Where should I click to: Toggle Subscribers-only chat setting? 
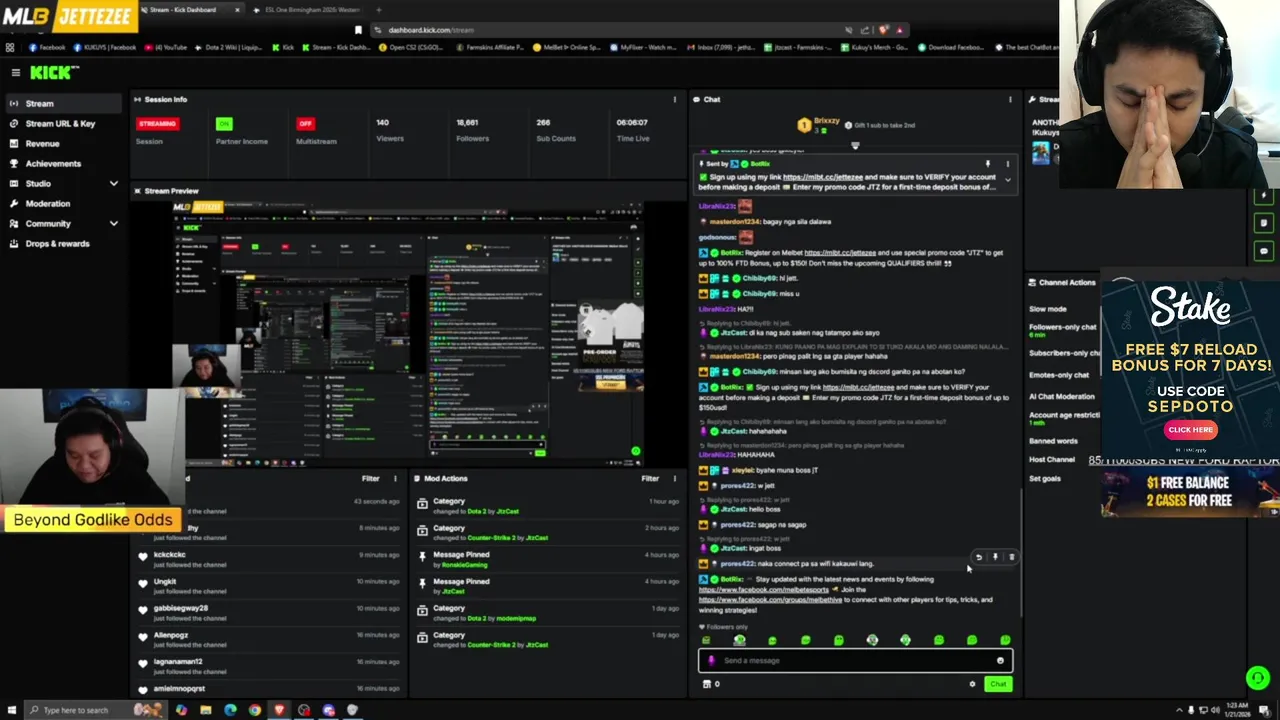click(1065, 352)
